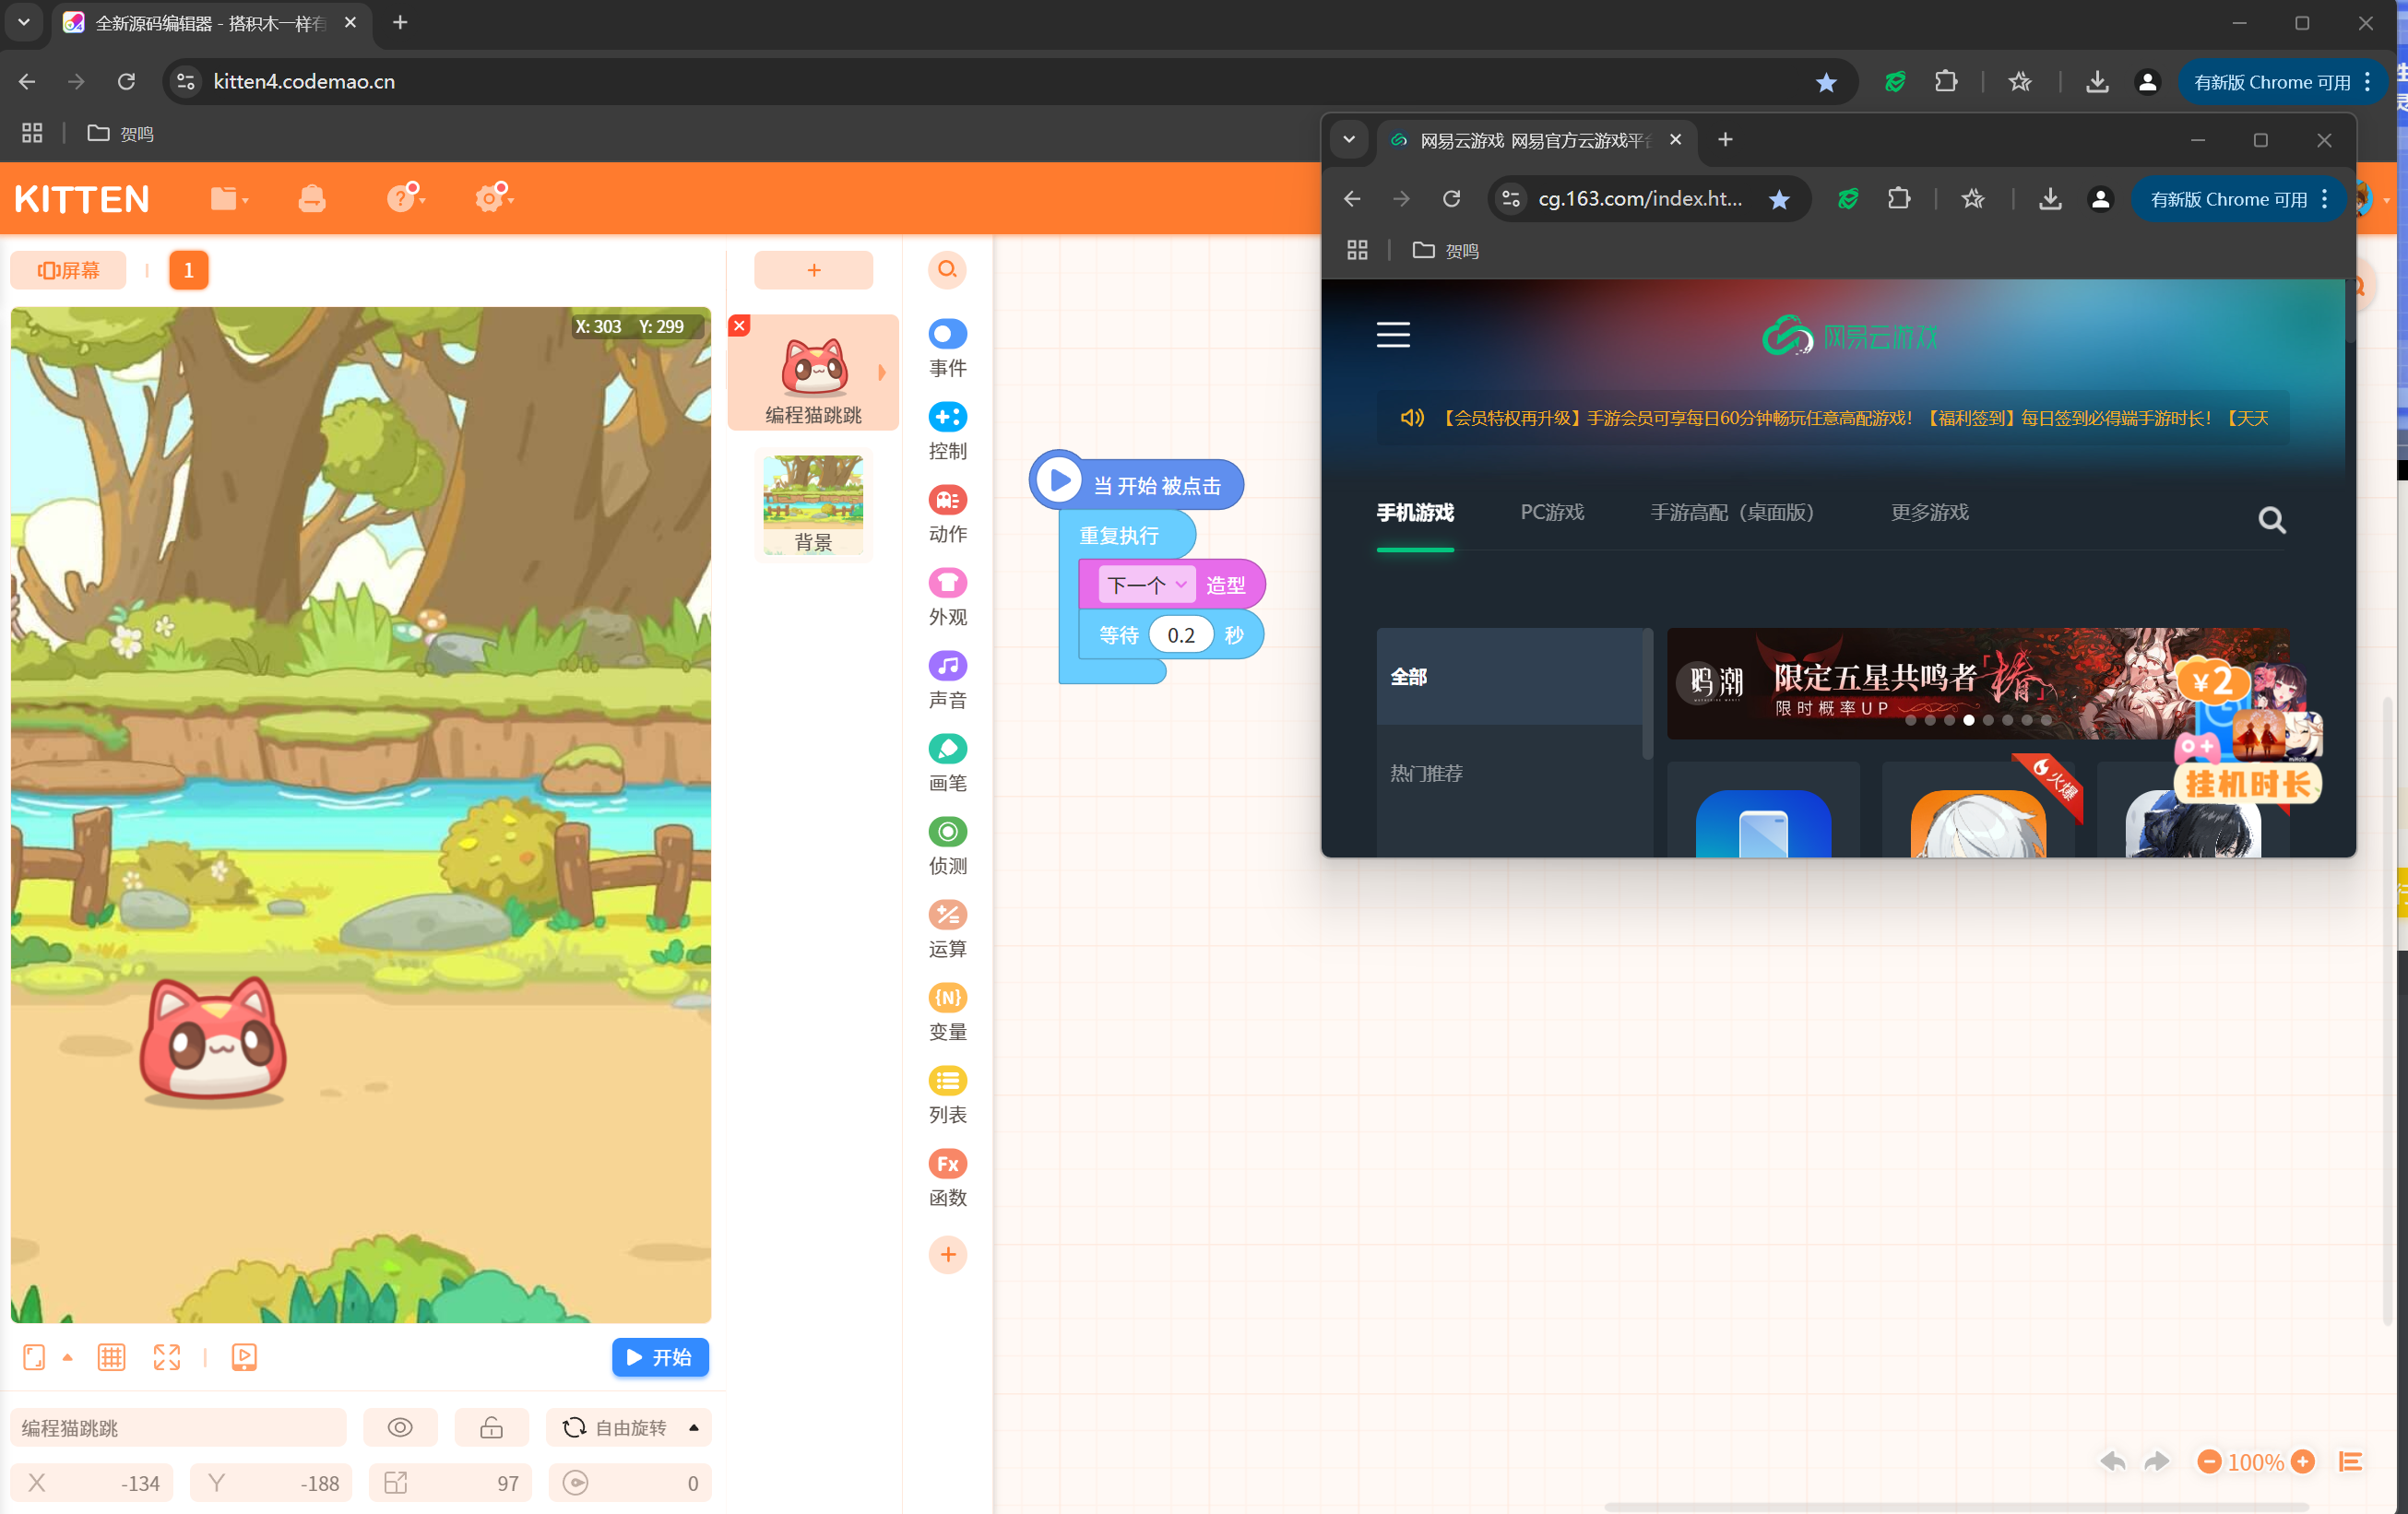This screenshot has width=2408, height=1514.
Task: Select the 编程猫跳跳 sprite thumbnail
Action: 813,373
